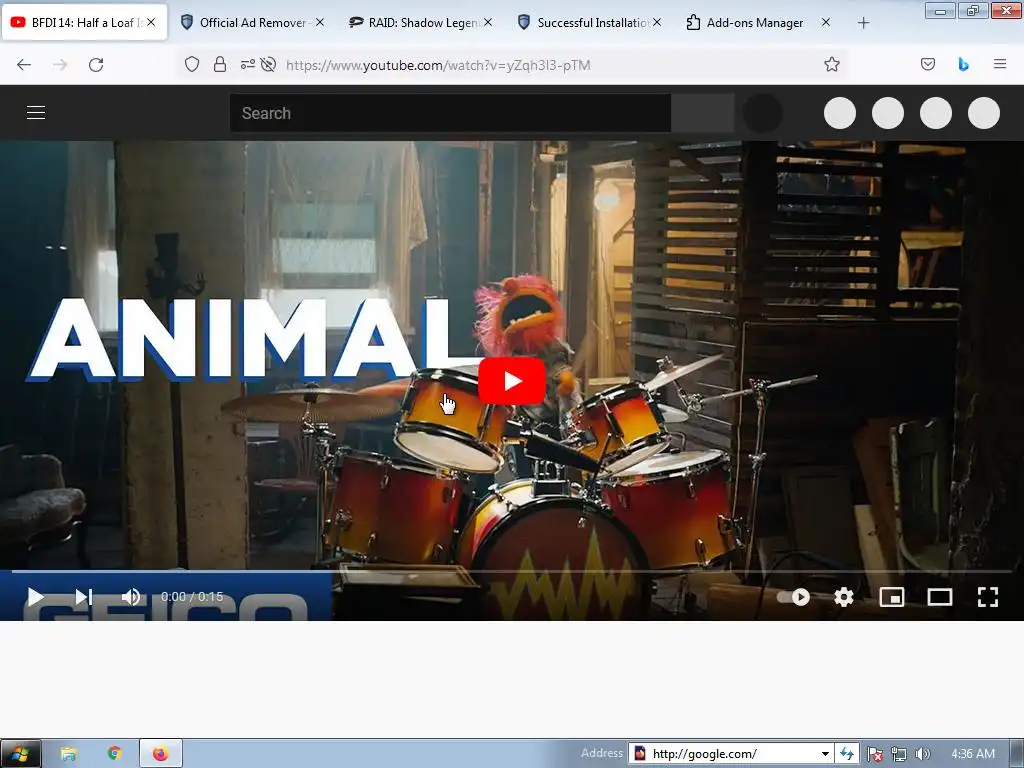Click the large red YouTube play button
The height and width of the screenshot is (768, 1024).
point(511,381)
